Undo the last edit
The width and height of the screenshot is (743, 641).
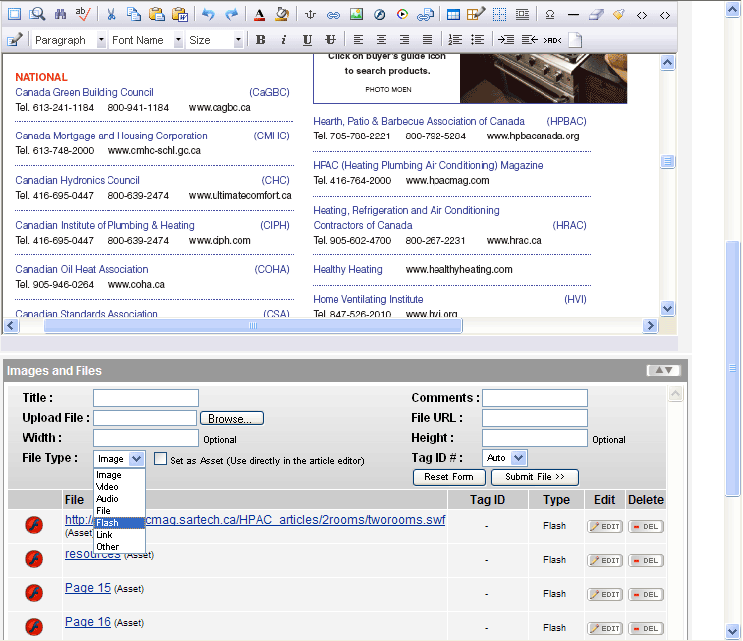208,15
